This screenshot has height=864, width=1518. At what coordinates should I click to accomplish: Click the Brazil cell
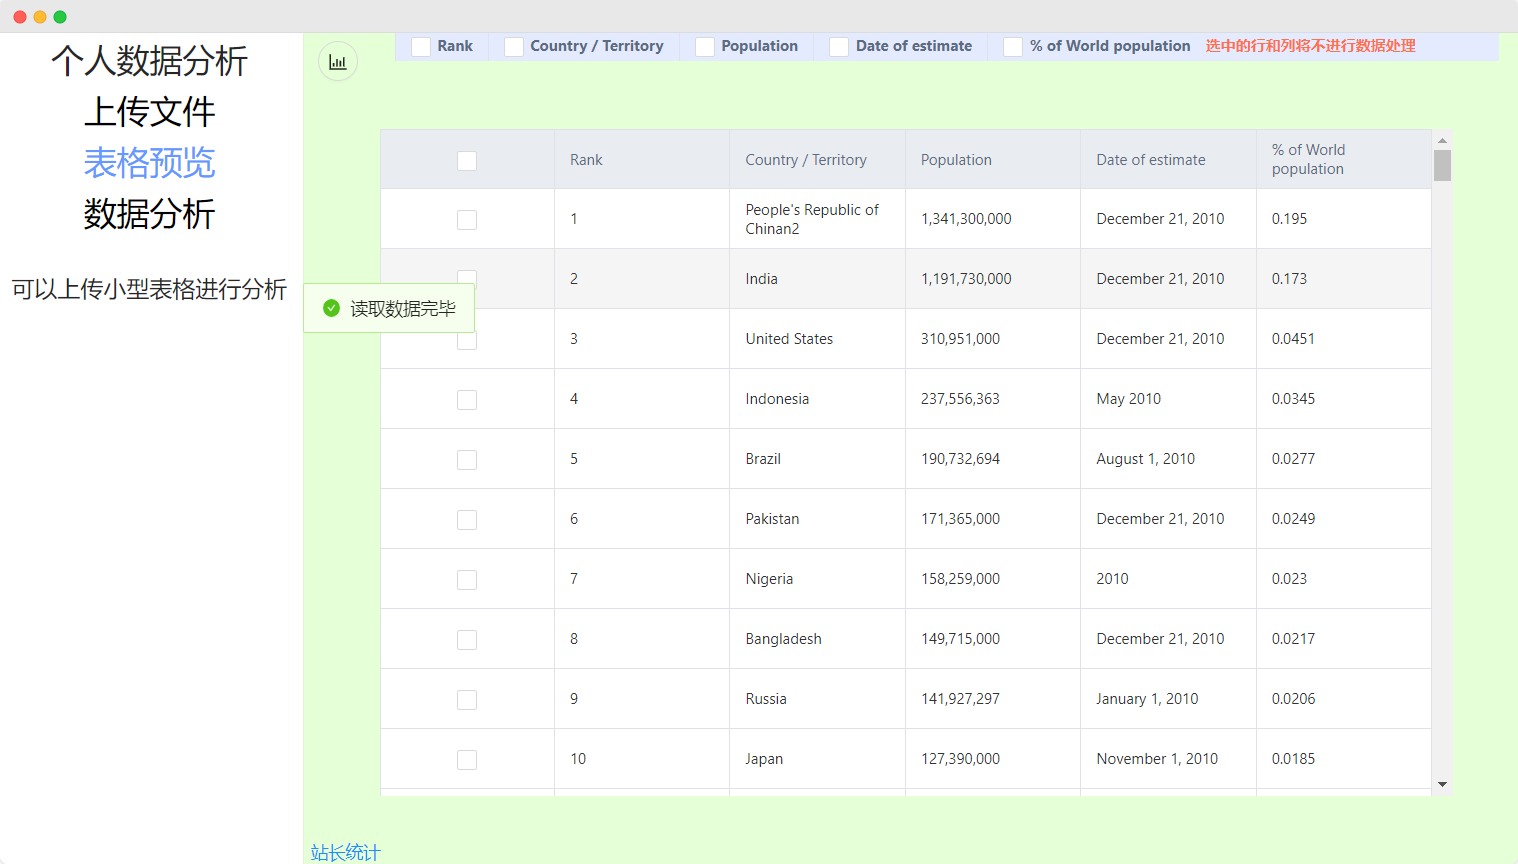[818, 459]
